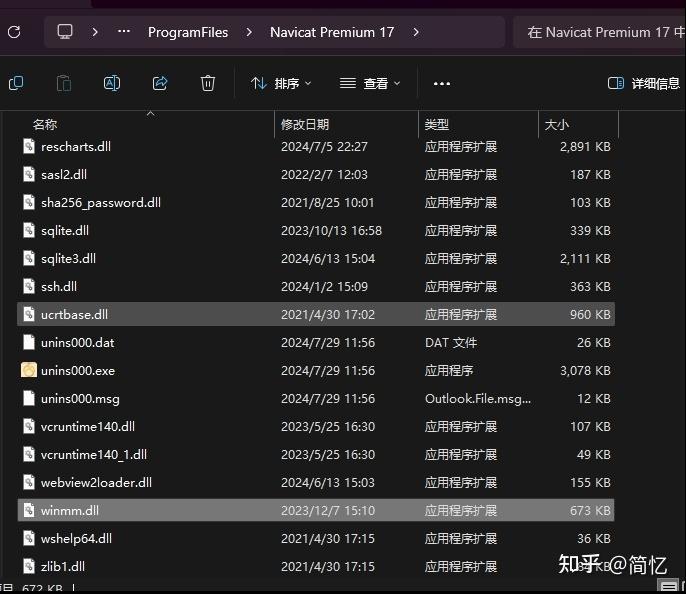This screenshot has width=686, height=594.
Task: Select file name sha256_password.dll
Action: click(x=101, y=203)
